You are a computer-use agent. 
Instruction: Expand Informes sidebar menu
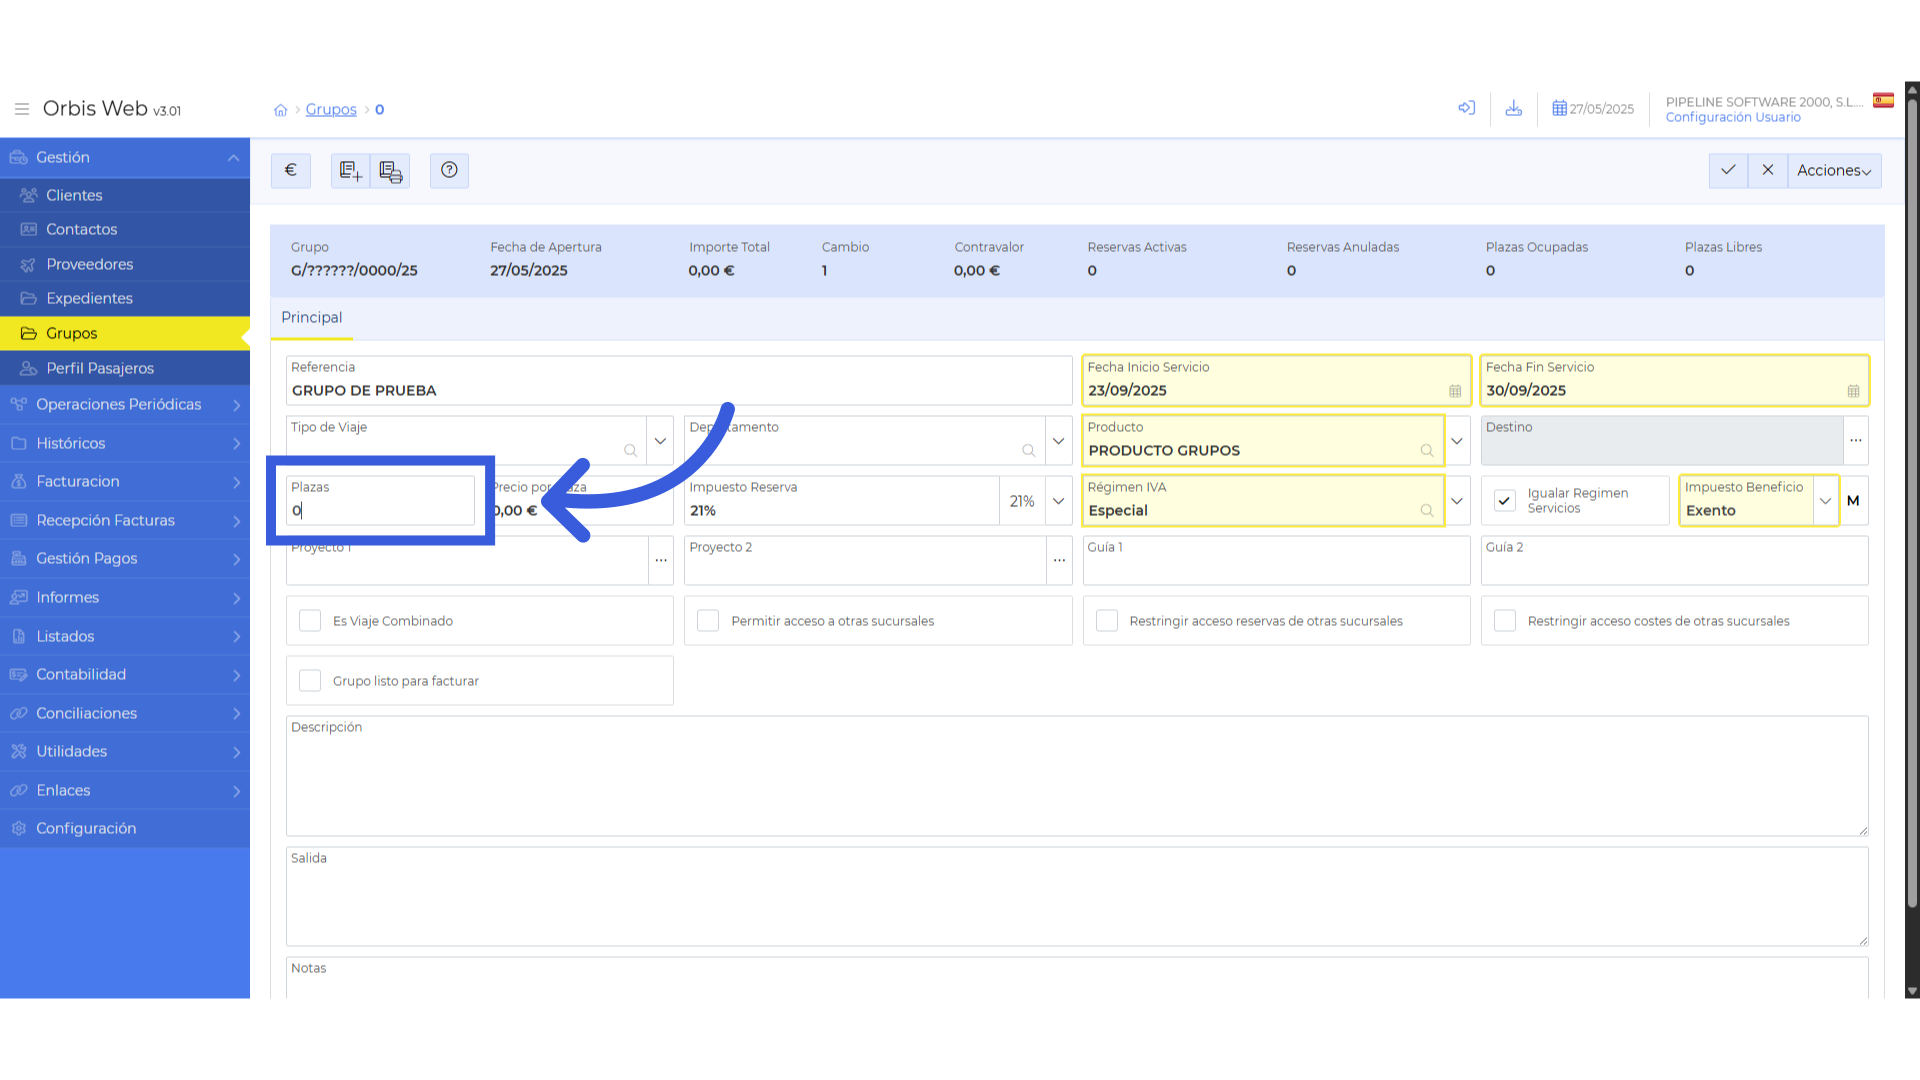125,597
